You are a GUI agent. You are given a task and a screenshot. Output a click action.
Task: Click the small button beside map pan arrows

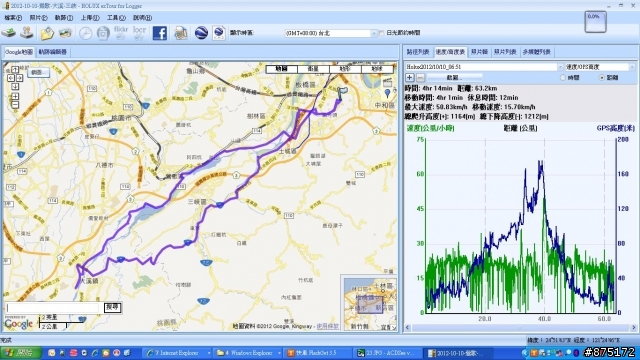tap(38, 72)
